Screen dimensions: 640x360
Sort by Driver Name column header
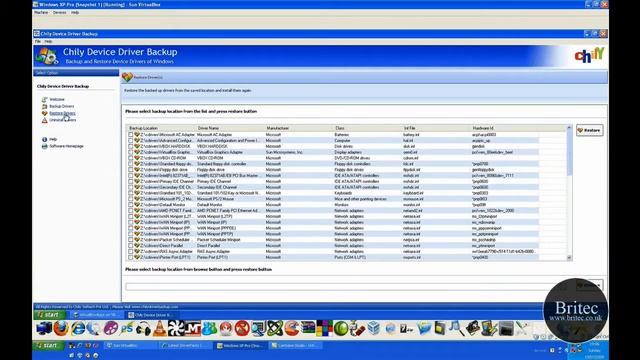point(230,128)
